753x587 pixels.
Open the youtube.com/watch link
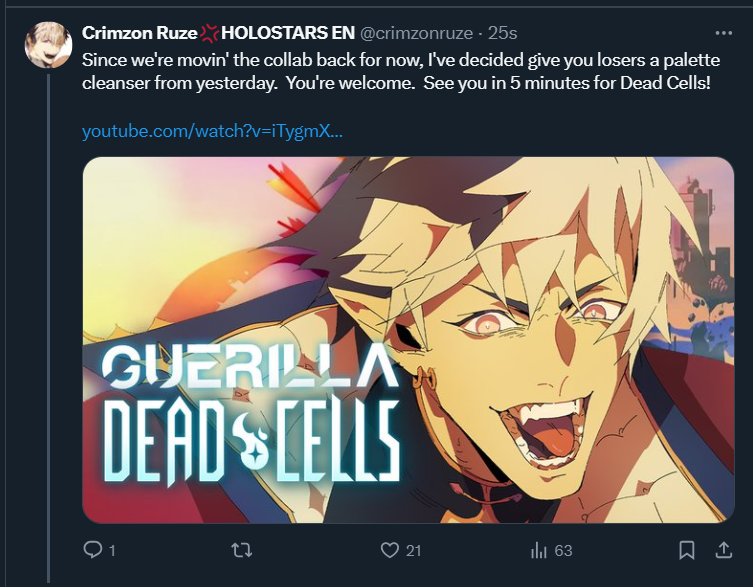[x=212, y=131]
